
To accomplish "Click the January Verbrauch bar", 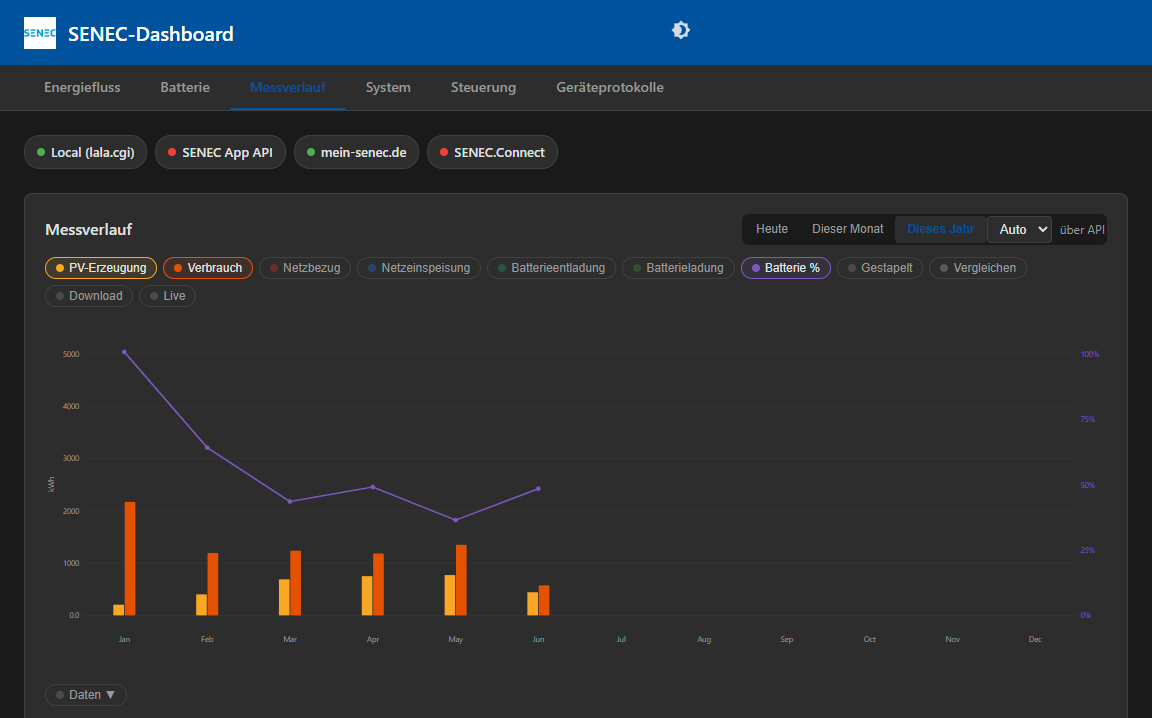I will pyautogui.click(x=130, y=559).
